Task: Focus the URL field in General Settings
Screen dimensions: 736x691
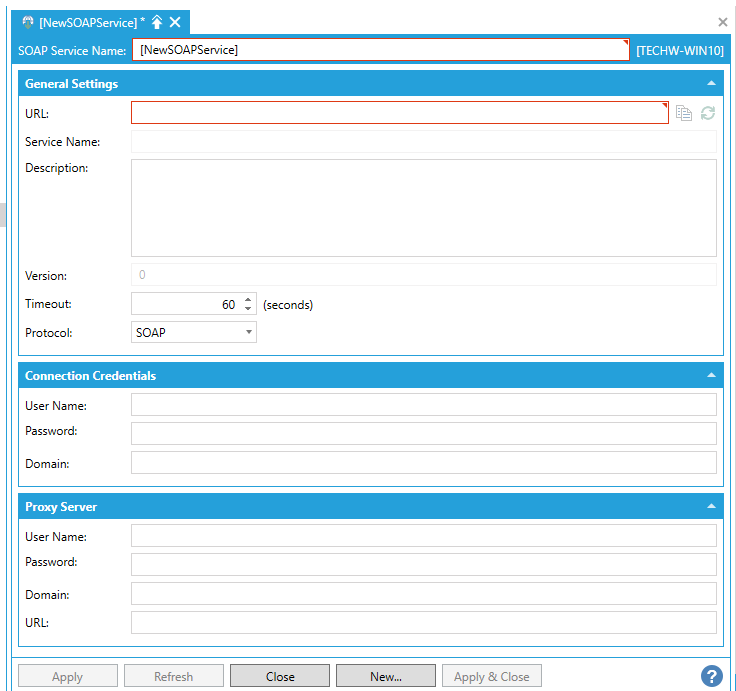Action: pyautogui.click(x=399, y=113)
